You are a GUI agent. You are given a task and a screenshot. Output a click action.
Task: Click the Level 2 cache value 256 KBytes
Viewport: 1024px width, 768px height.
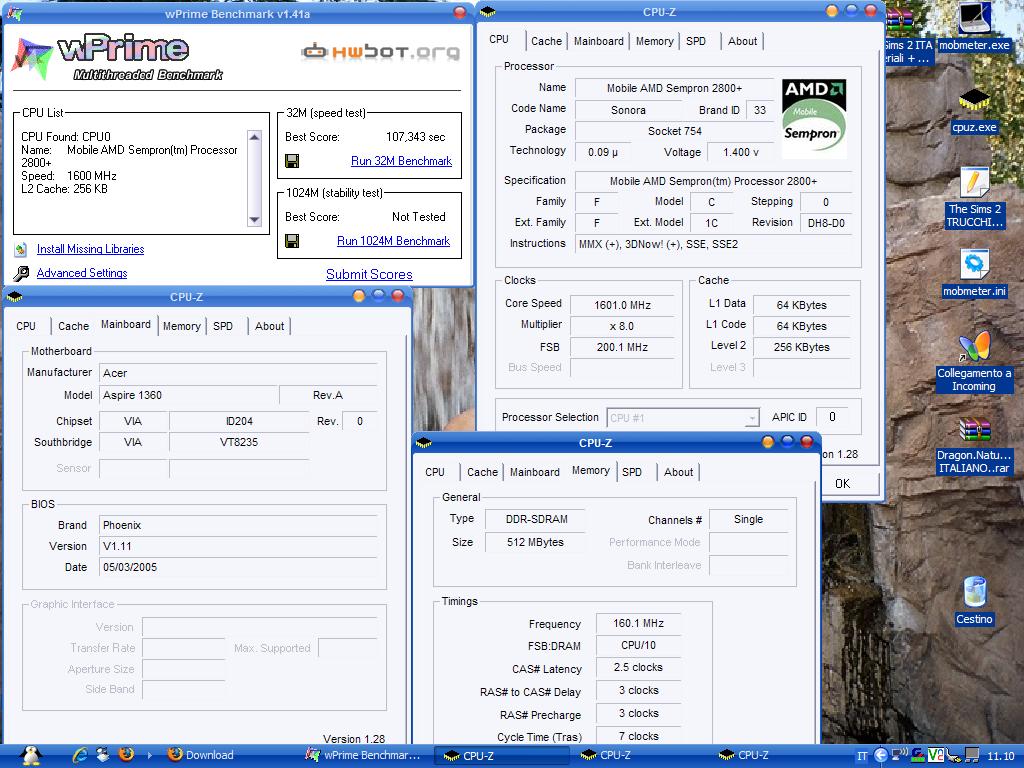[801, 347]
